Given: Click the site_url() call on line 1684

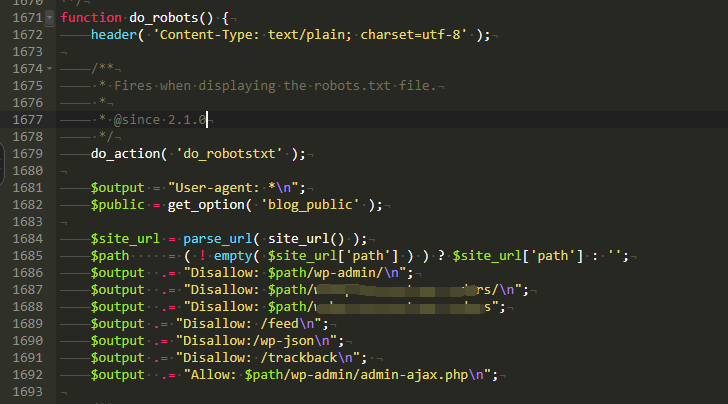Looking at the screenshot, I should [x=306, y=239].
